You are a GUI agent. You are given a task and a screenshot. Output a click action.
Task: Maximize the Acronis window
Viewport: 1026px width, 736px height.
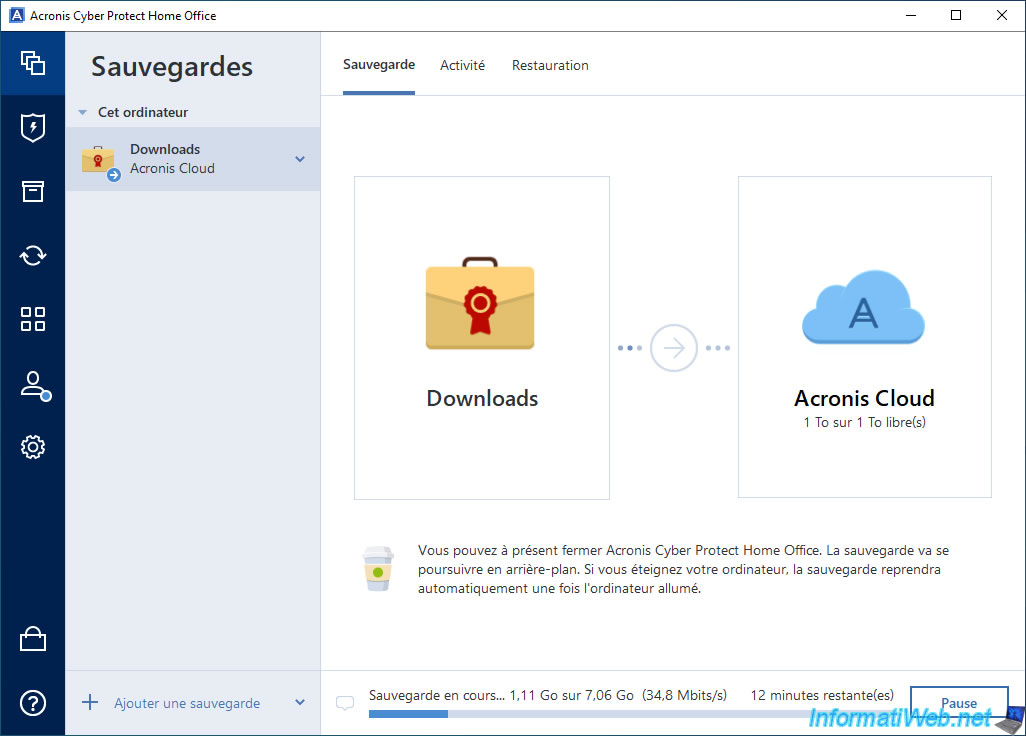(956, 15)
